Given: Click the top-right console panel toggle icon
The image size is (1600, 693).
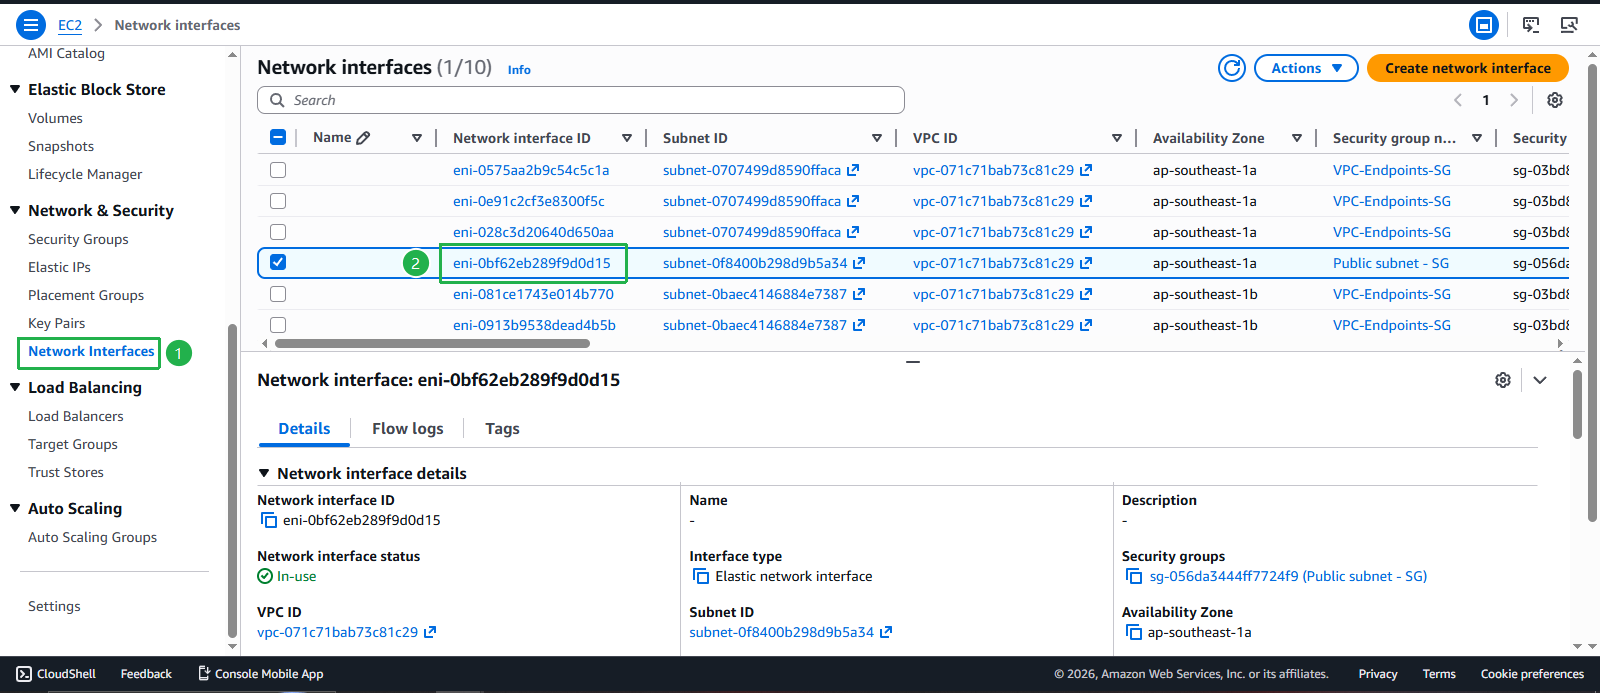Looking at the screenshot, I should tap(1484, 25).
